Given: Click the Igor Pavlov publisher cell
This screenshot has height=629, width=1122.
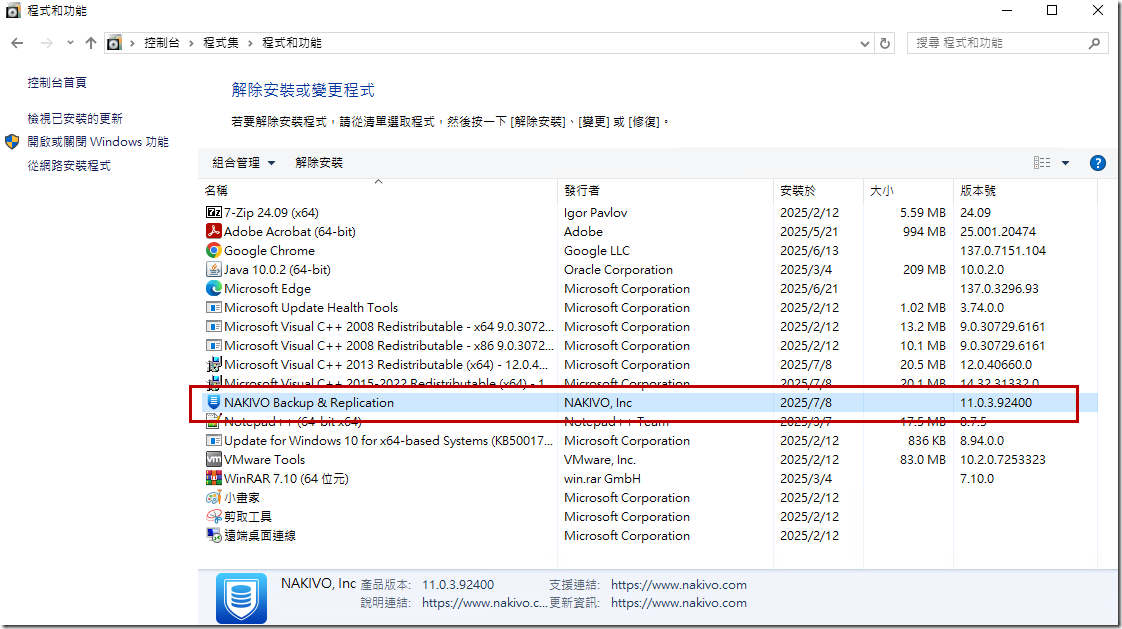Looking at the screenshot, I should tap(595, 213).
